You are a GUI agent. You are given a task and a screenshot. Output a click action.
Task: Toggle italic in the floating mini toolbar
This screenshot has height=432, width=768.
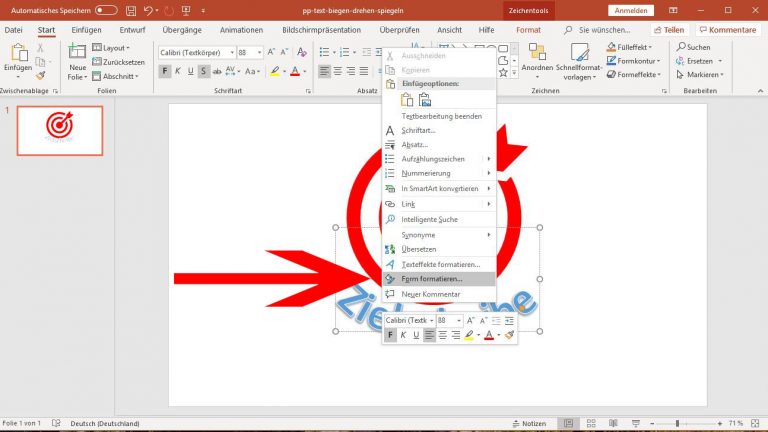[x=404, y=335]
